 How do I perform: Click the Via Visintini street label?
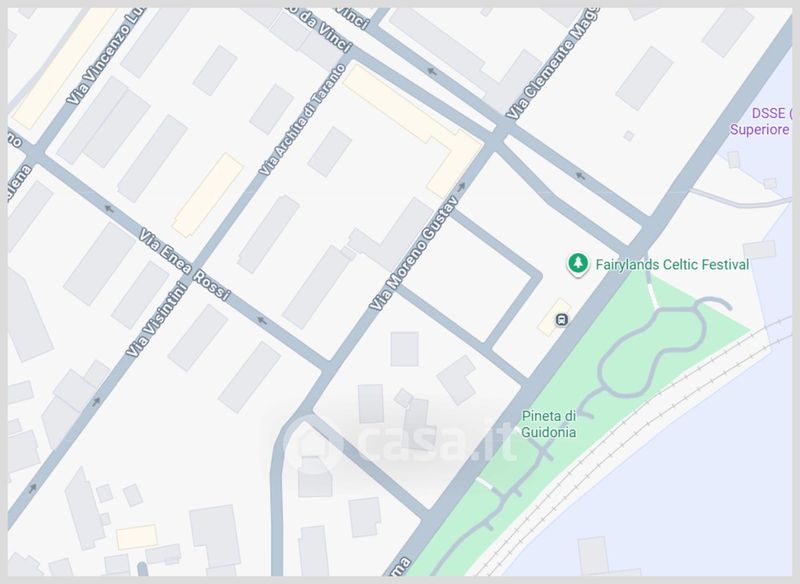(x=157, y=320)
